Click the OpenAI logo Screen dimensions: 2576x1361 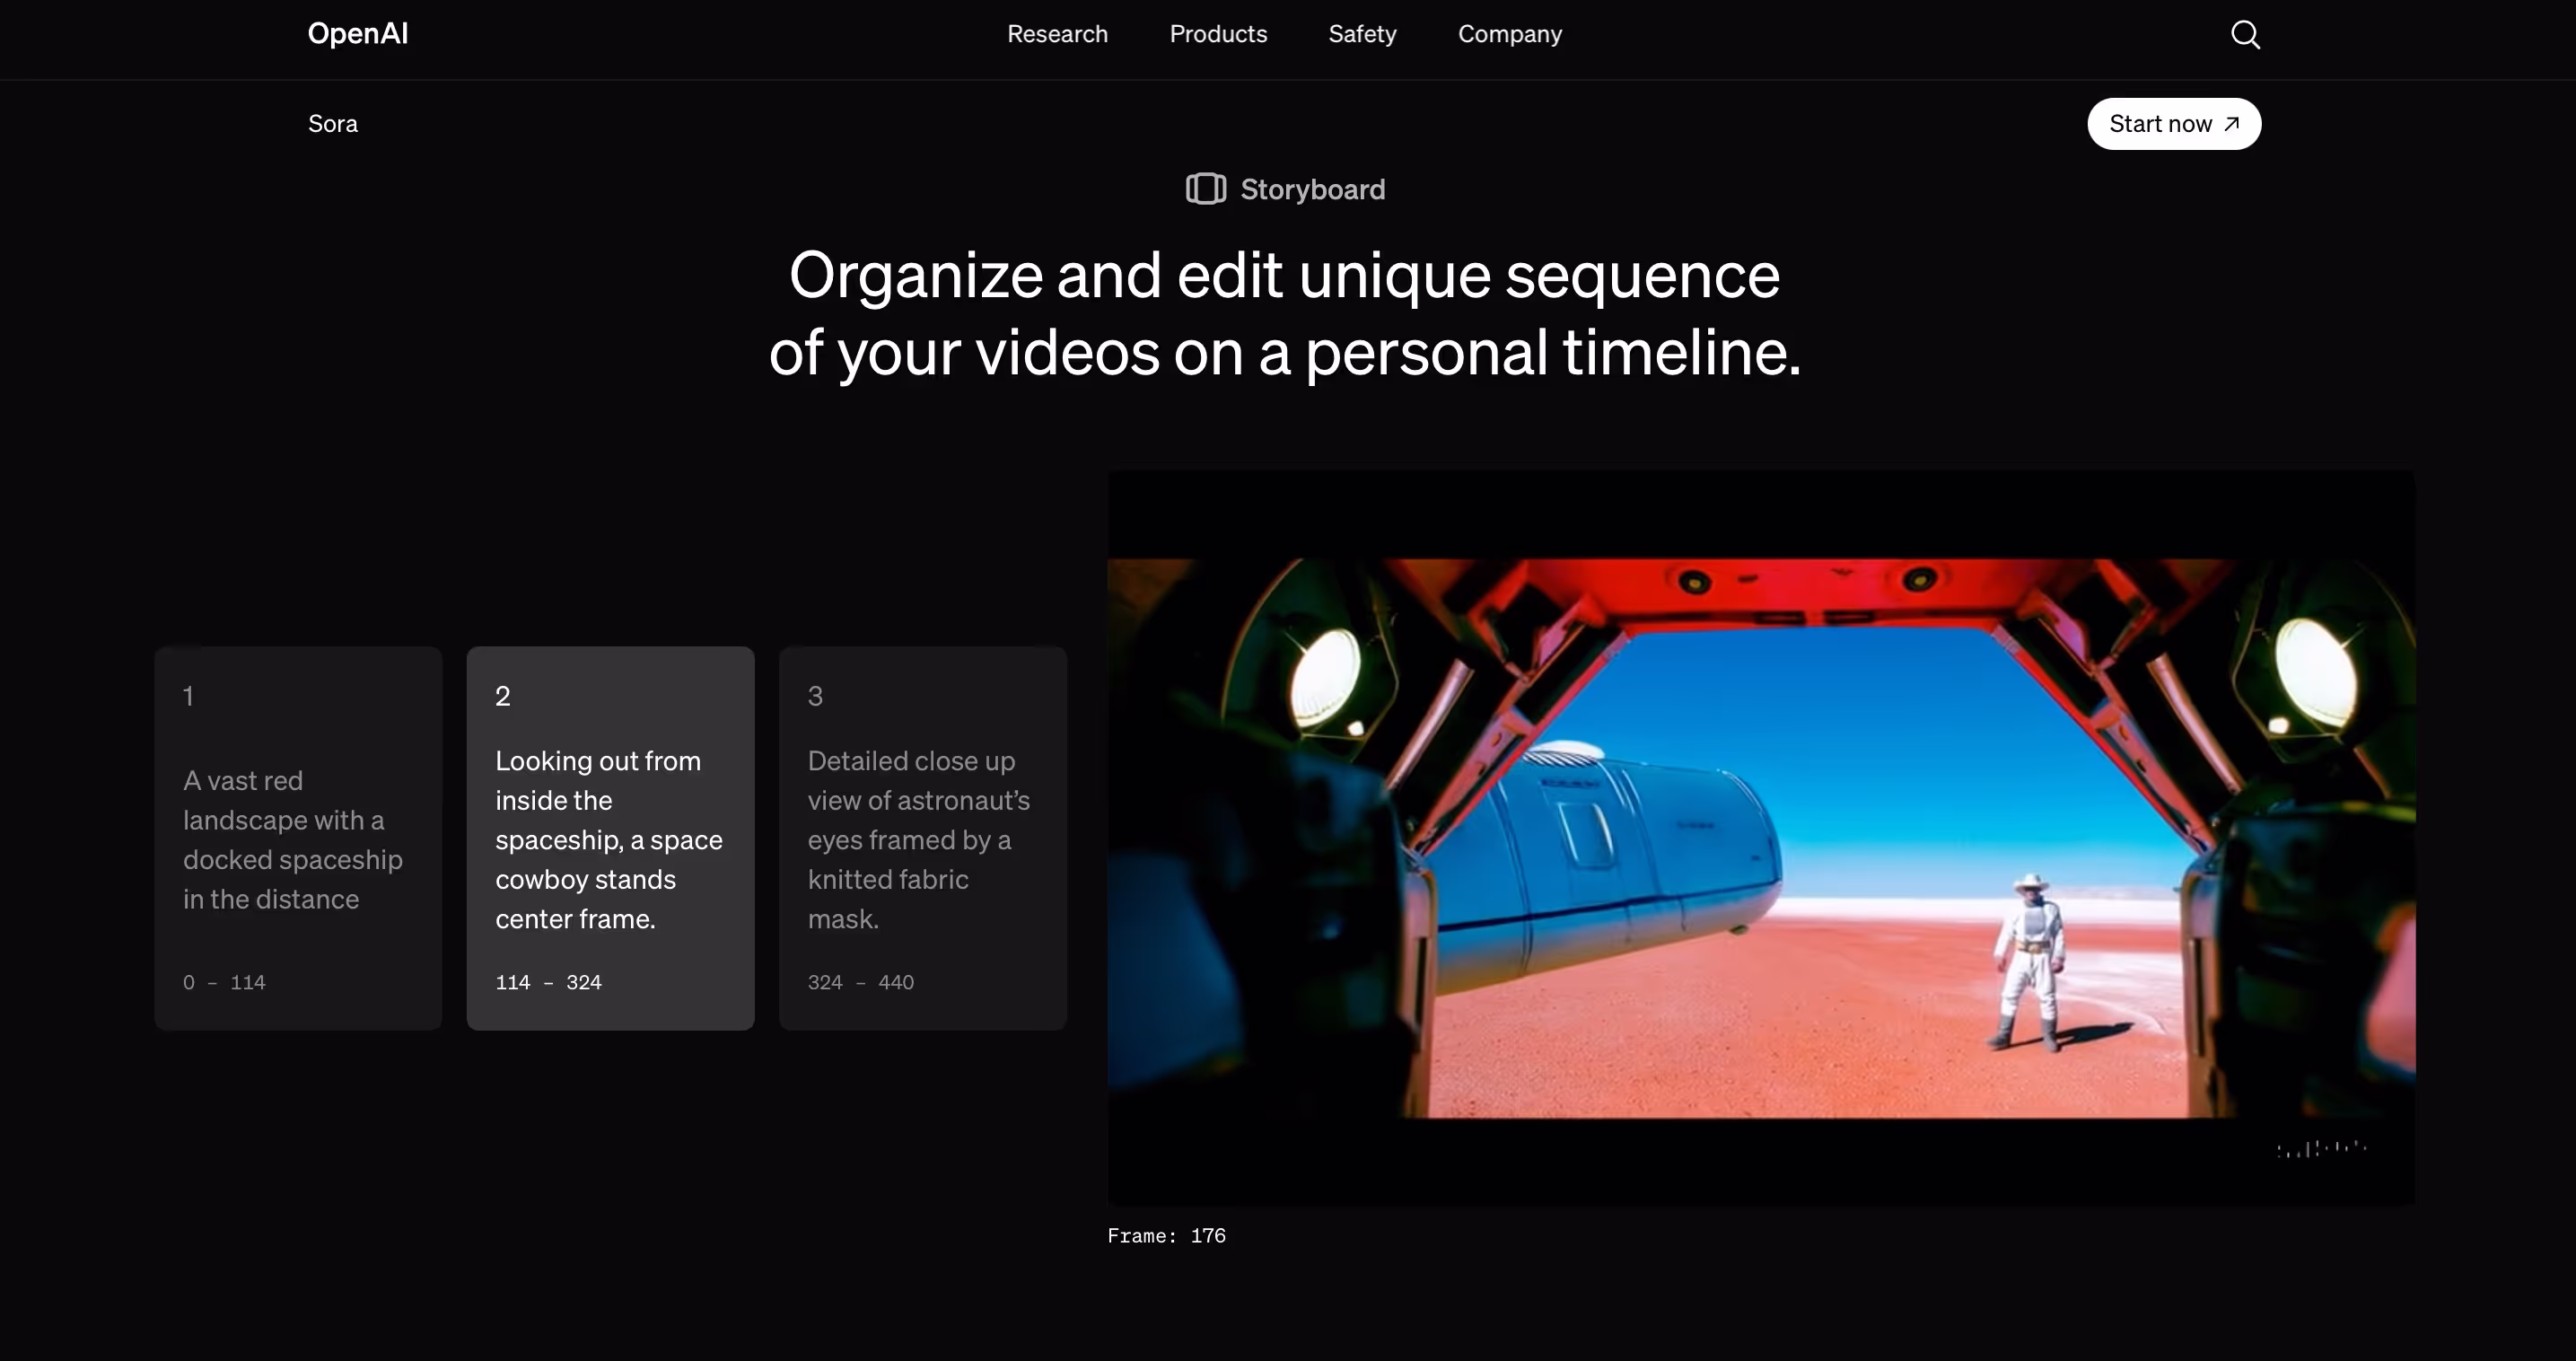[x=357, y=34]
